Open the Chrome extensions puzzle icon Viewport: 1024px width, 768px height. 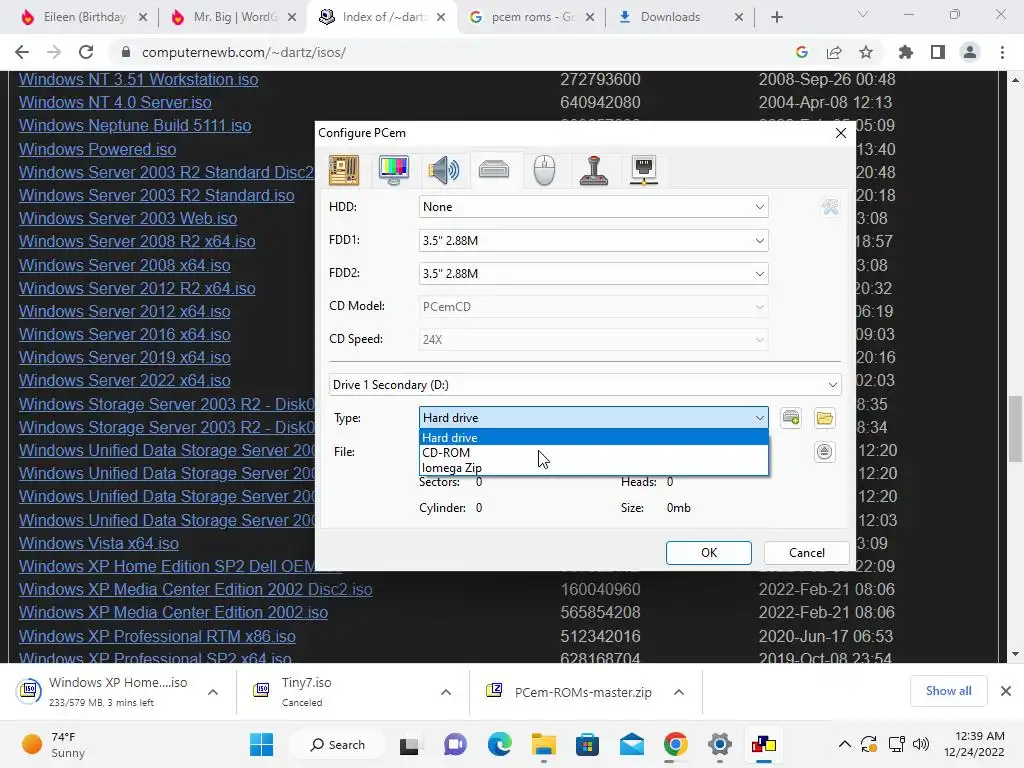point(906,52)
